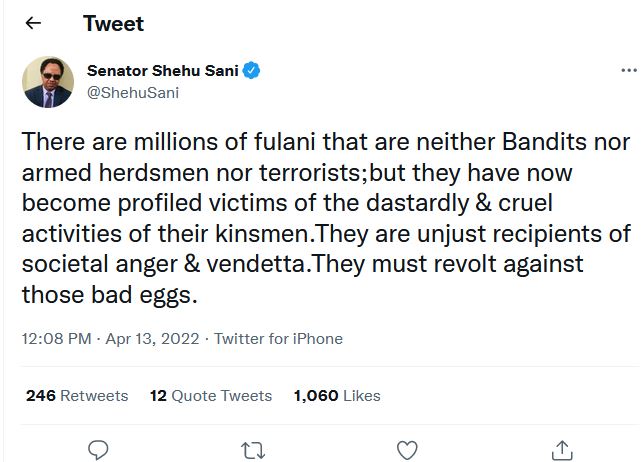
Task: Click the share icon below the tweet
Action: 562,450
